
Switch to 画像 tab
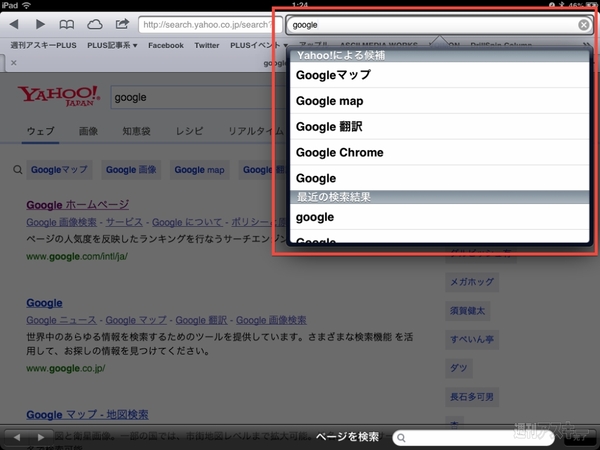88,131
